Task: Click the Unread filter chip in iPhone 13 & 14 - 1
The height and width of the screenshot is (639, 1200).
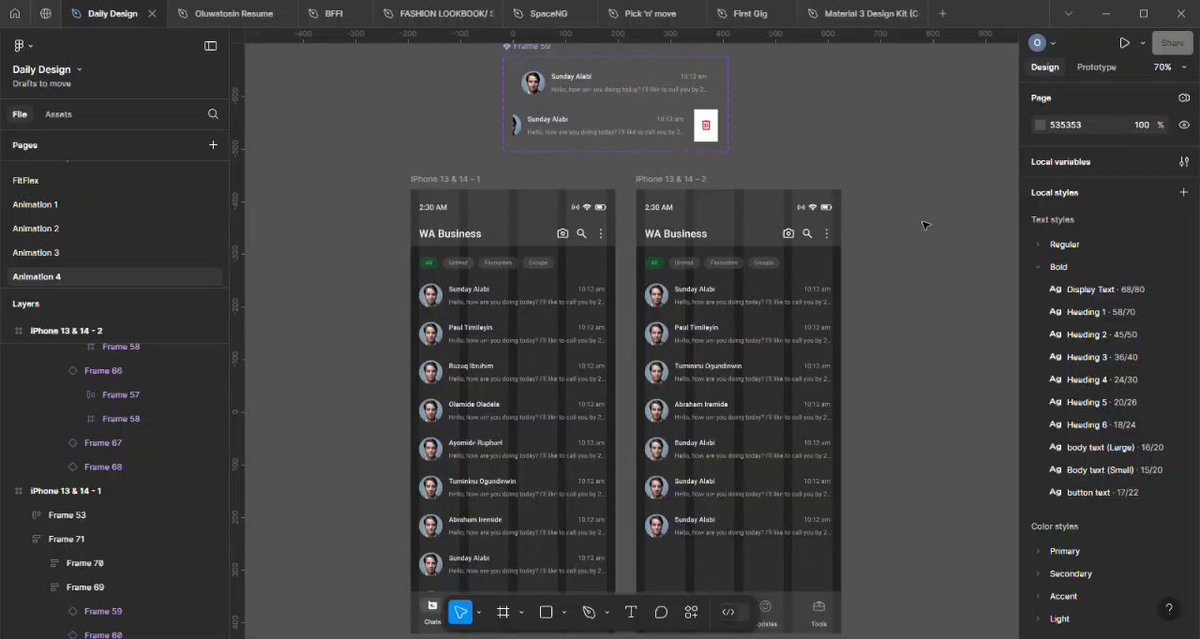Action: [458, 263]
